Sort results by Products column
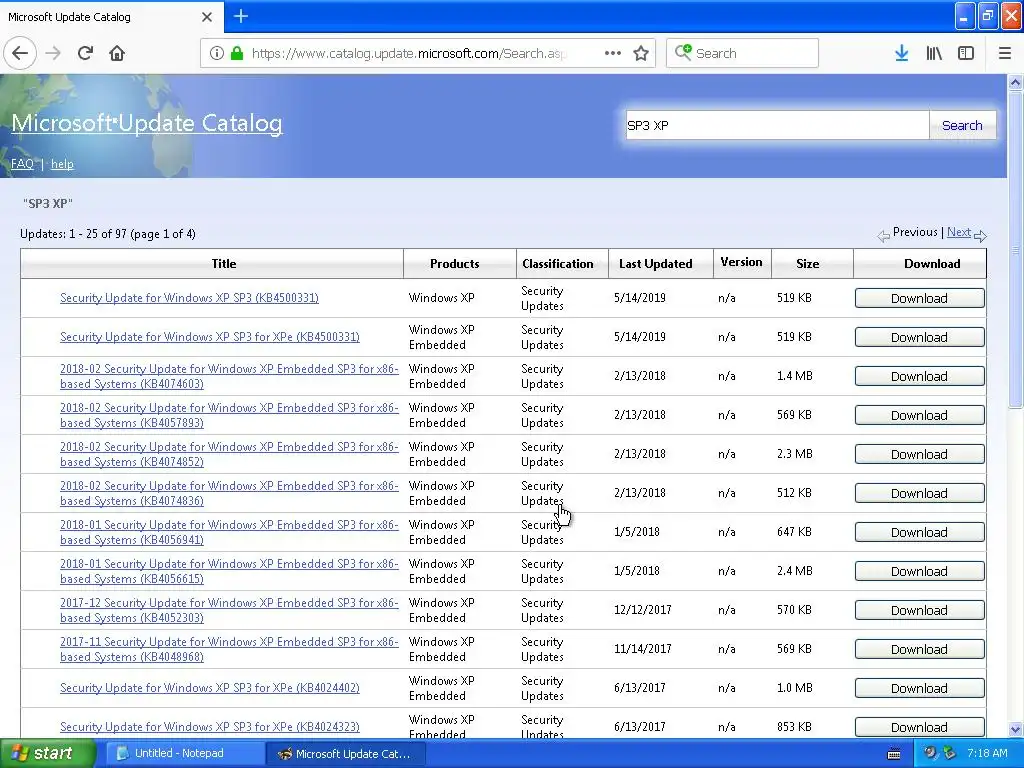 [x=455, y=264]
